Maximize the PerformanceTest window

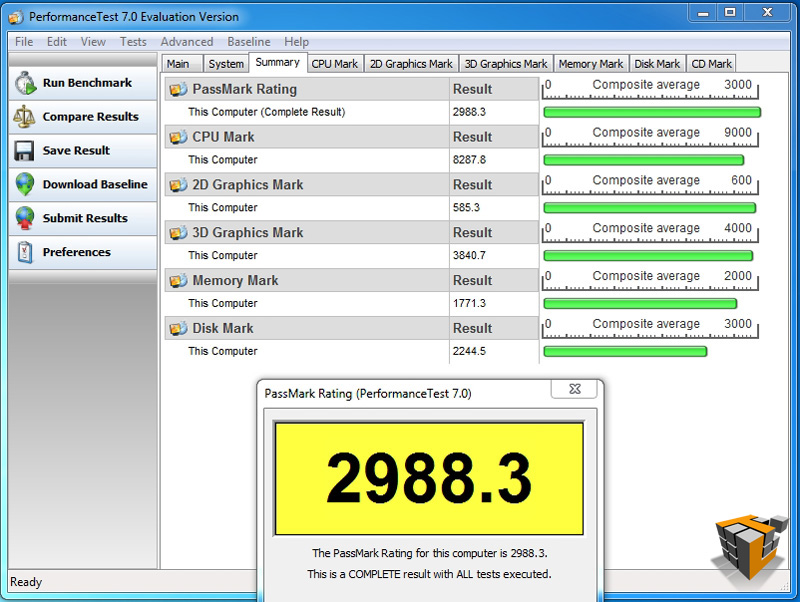point(730,13)
